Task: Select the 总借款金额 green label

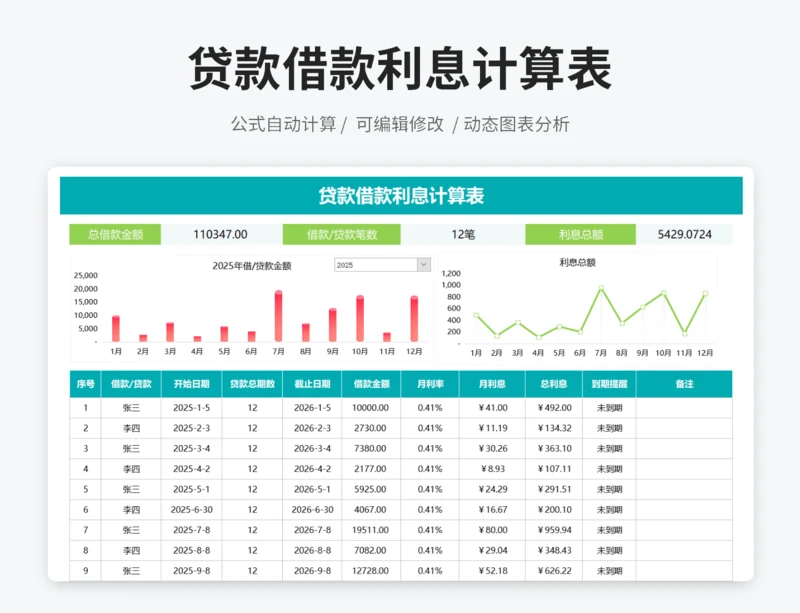Action: pyautogui.click(x=115, y=234)
